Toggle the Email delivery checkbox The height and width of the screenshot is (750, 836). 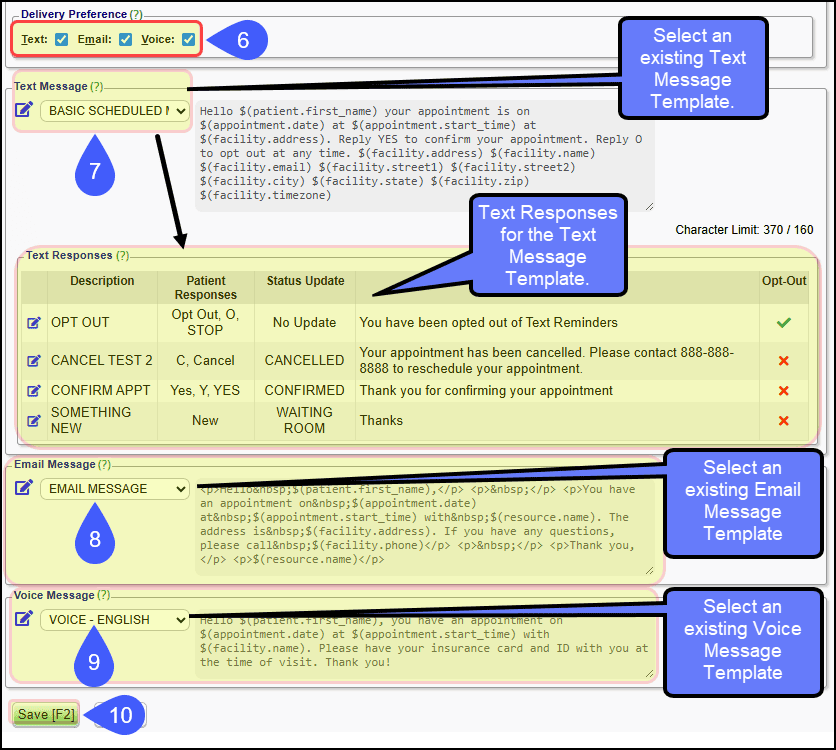pyautogui.click(x=125, y=39)
